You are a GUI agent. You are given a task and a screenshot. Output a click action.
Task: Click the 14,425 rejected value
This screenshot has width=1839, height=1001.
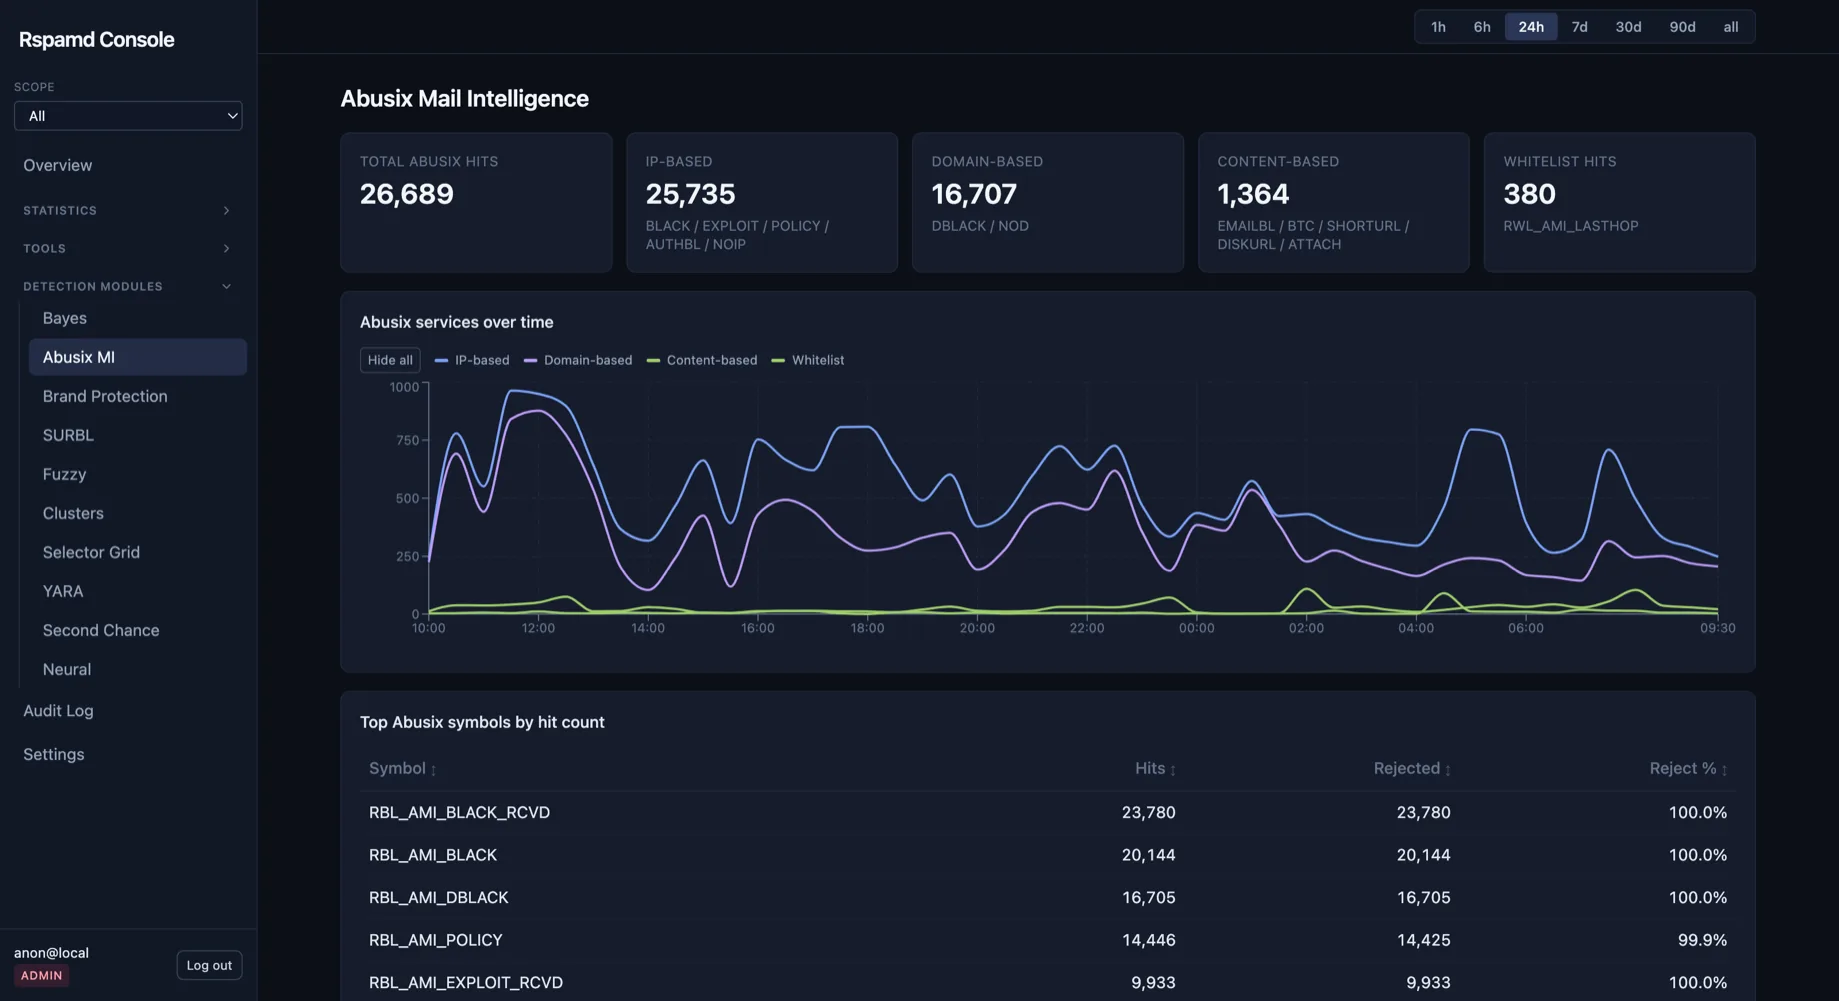pyautogui.click(x=1423, y=941)
